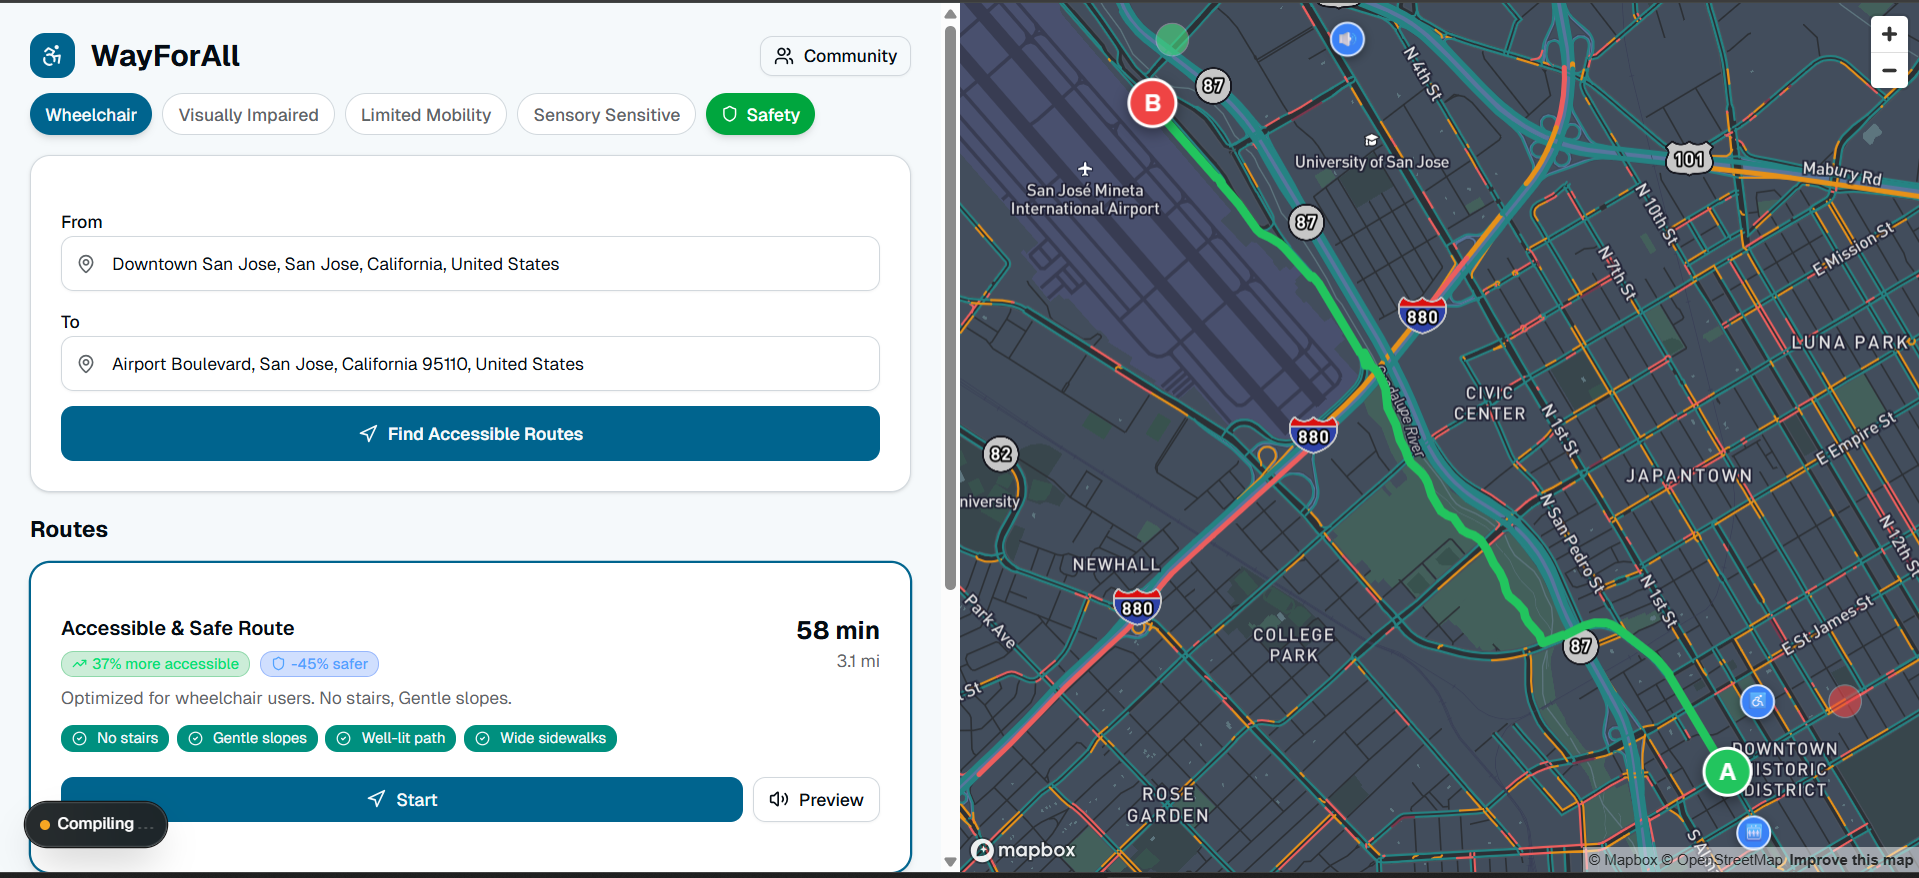The height and width of the screenshot is (878, 1919).
Task: Click the green circle marker near B
Action: (1172, 40)
